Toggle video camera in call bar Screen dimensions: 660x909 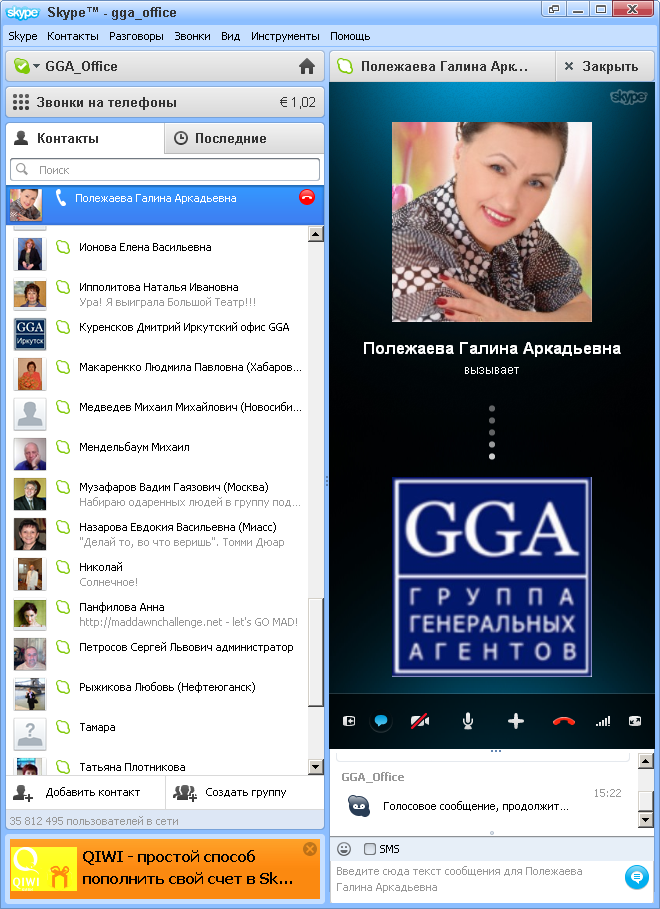point(420,721)
